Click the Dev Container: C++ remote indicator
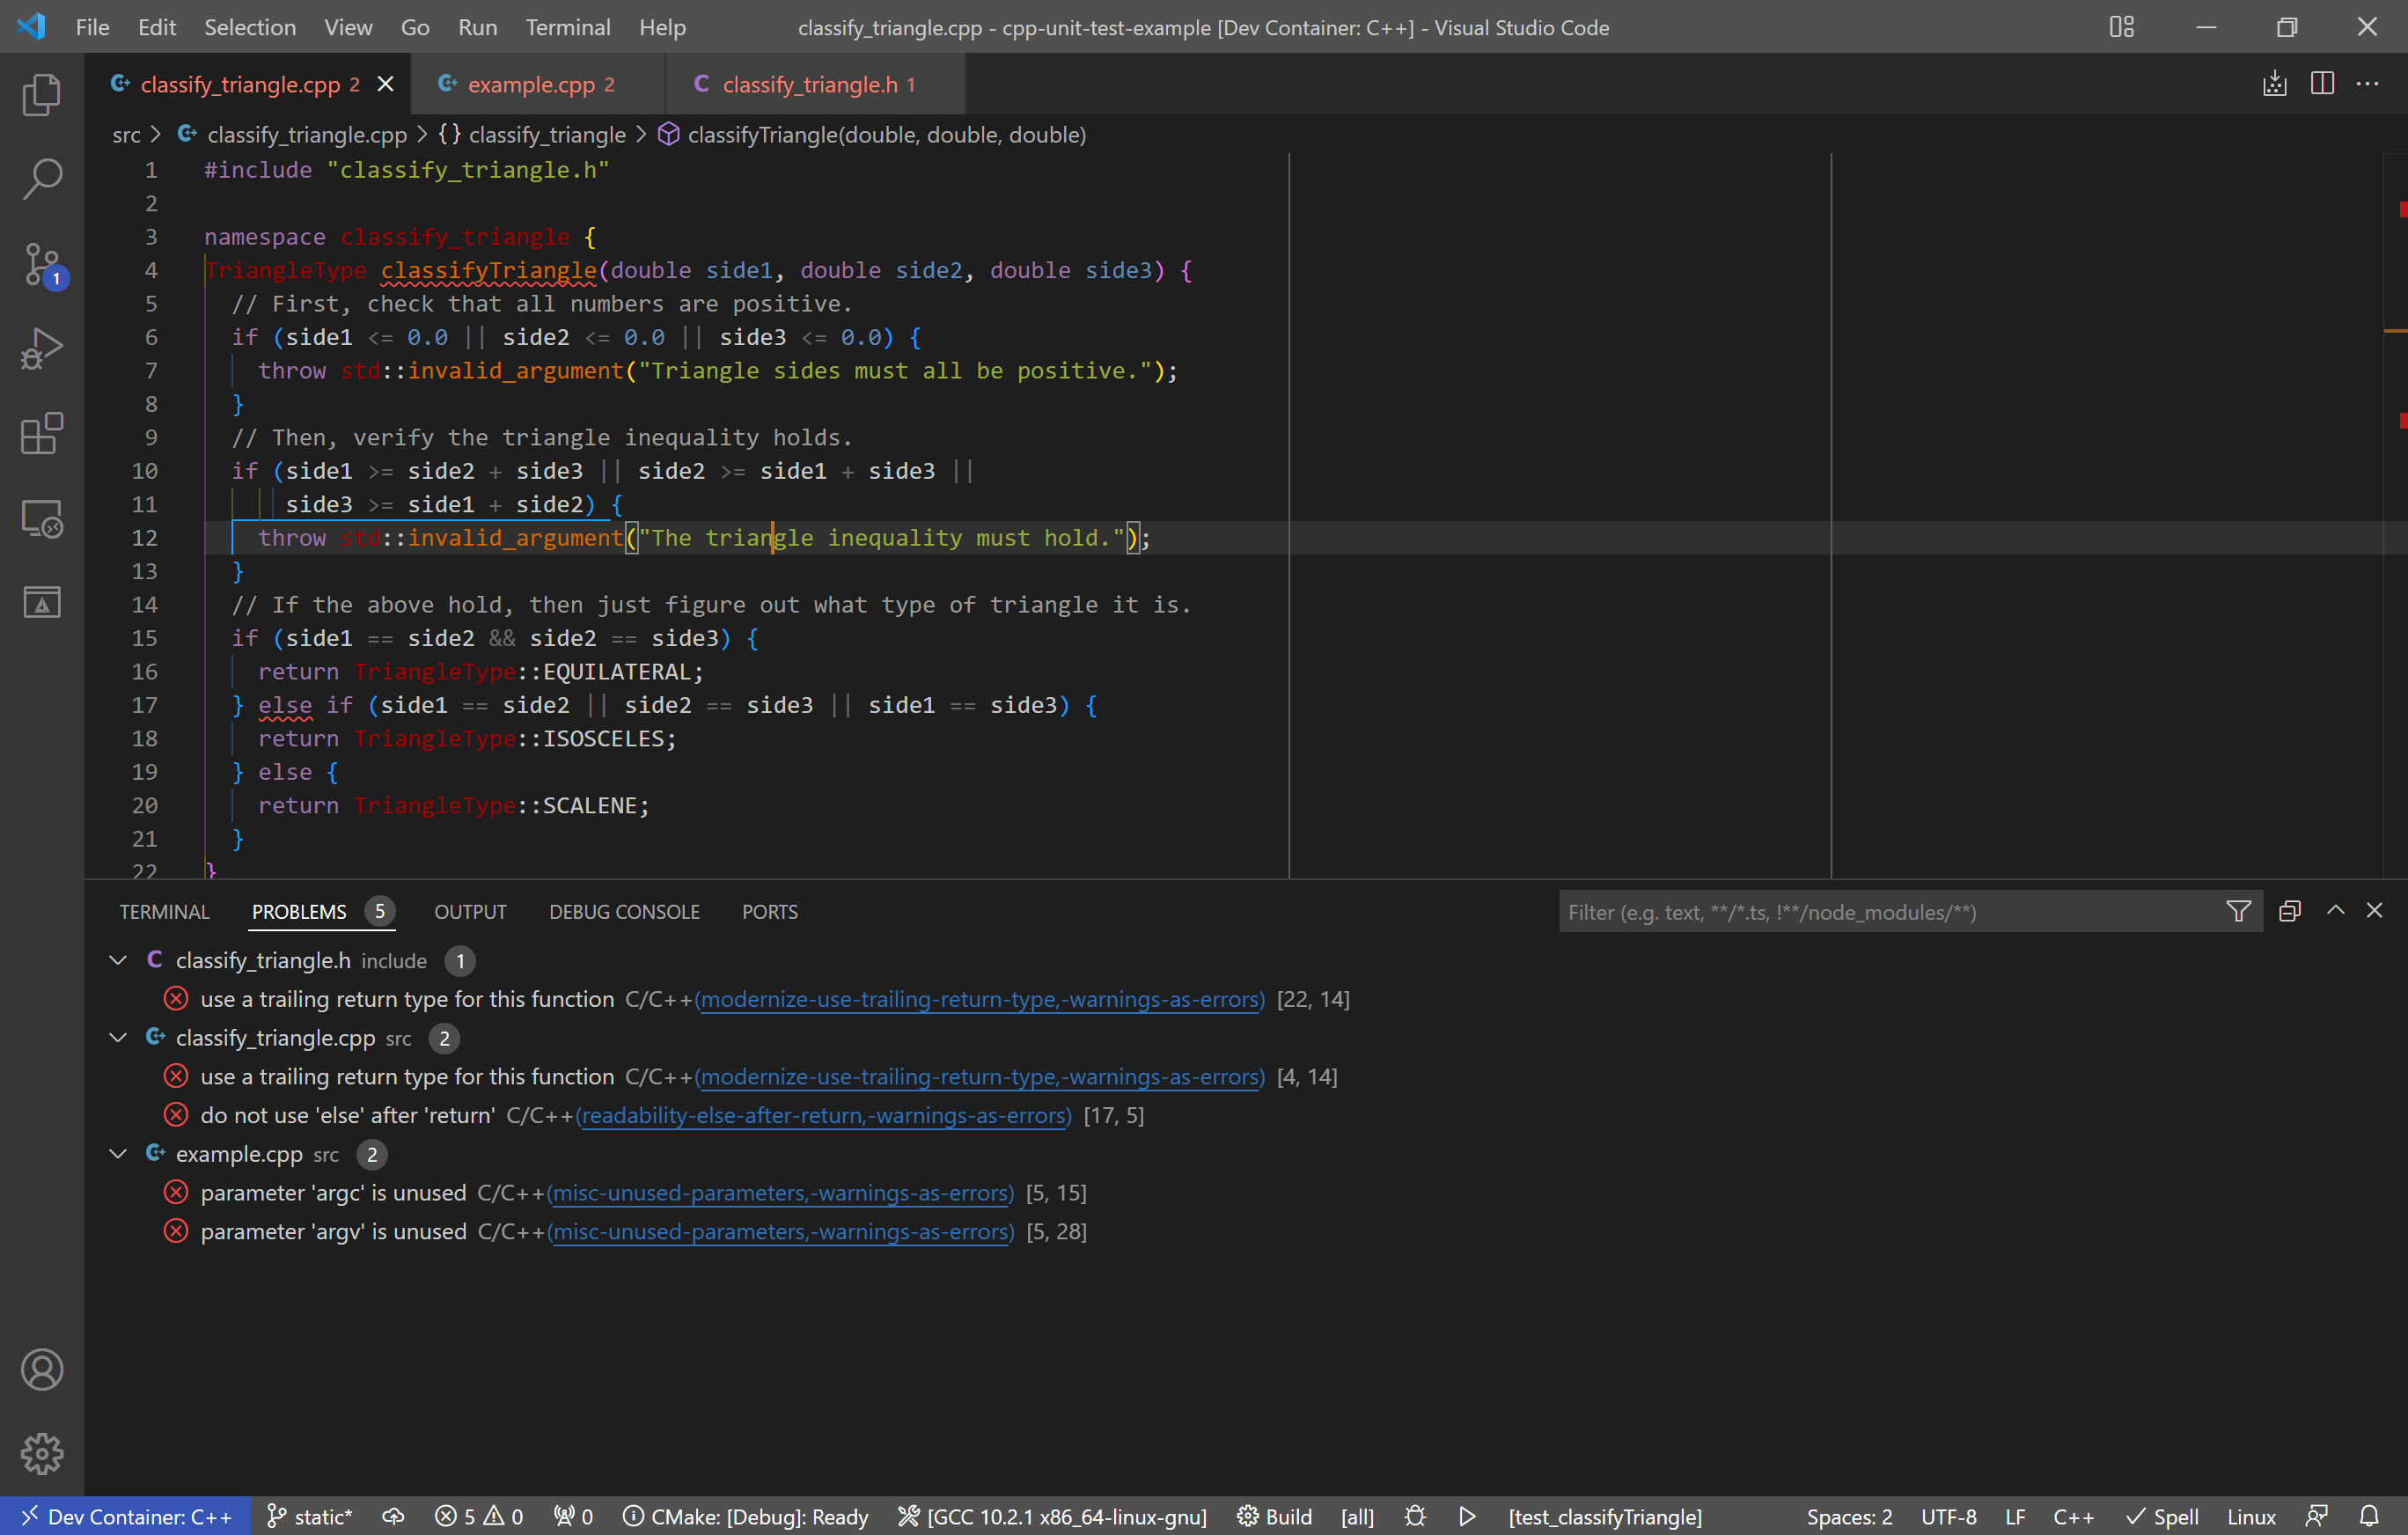Viewport: 2408px width, 1535px height. click(x=126, y=1516)
